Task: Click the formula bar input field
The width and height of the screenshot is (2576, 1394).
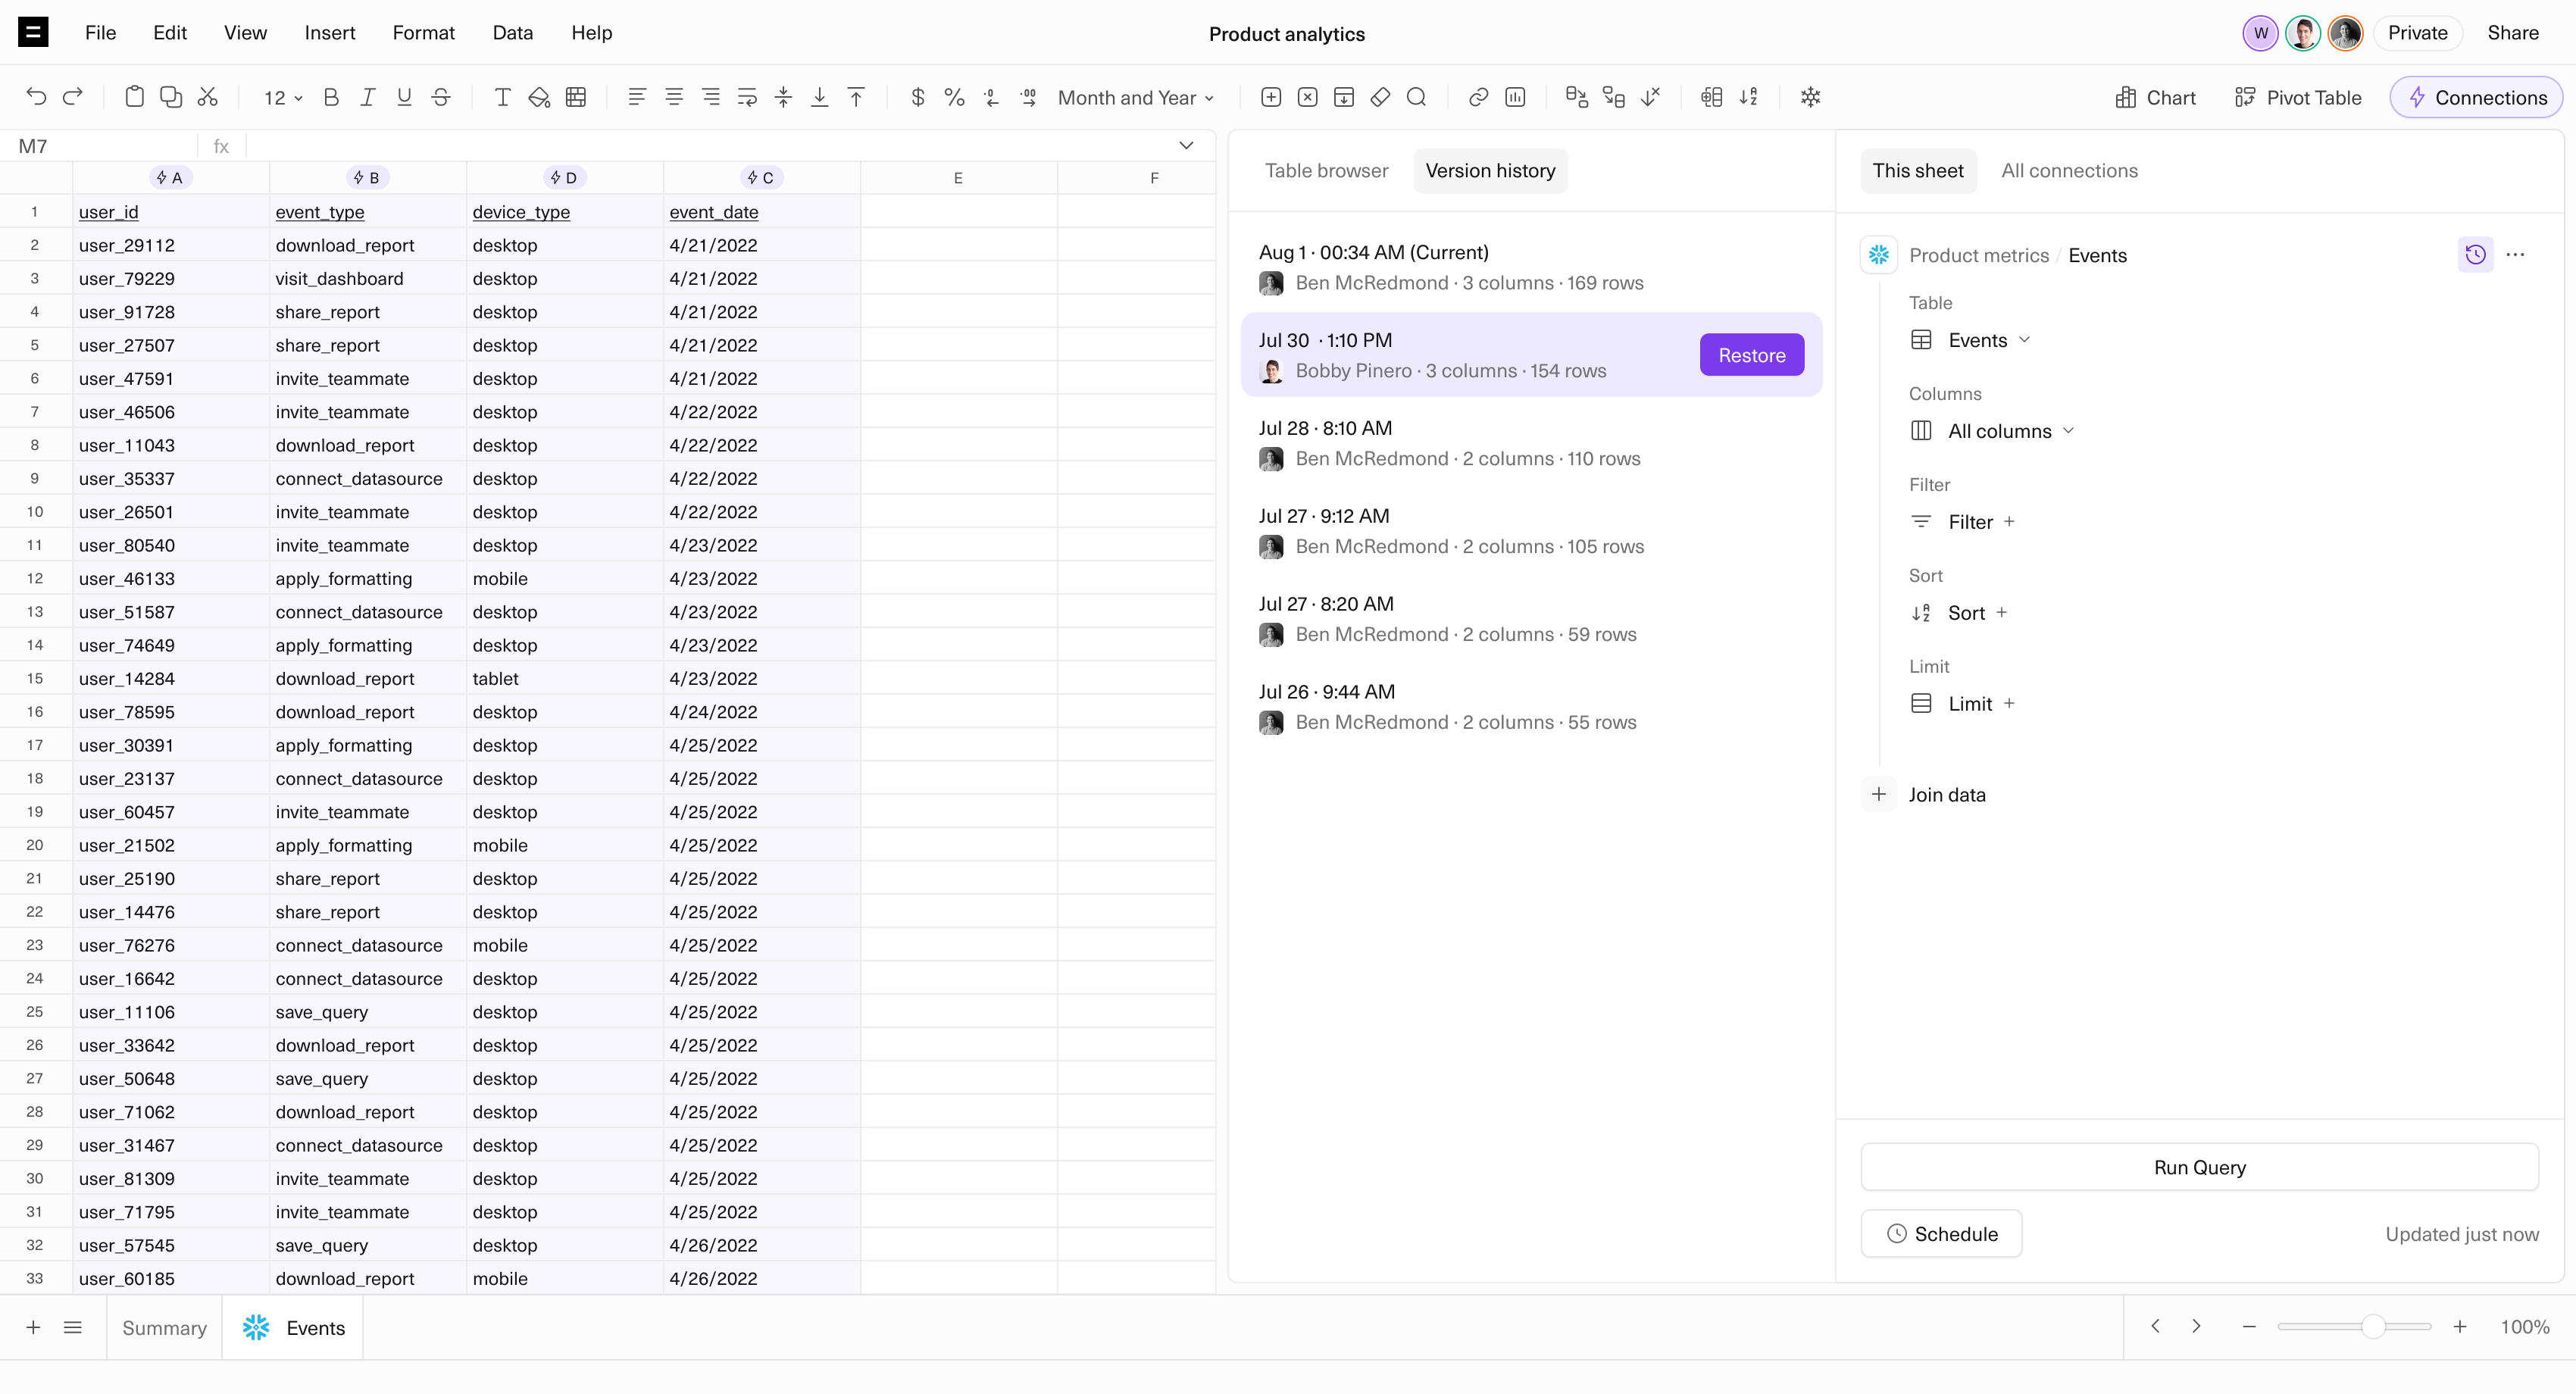Action: [x=700, y=146]
